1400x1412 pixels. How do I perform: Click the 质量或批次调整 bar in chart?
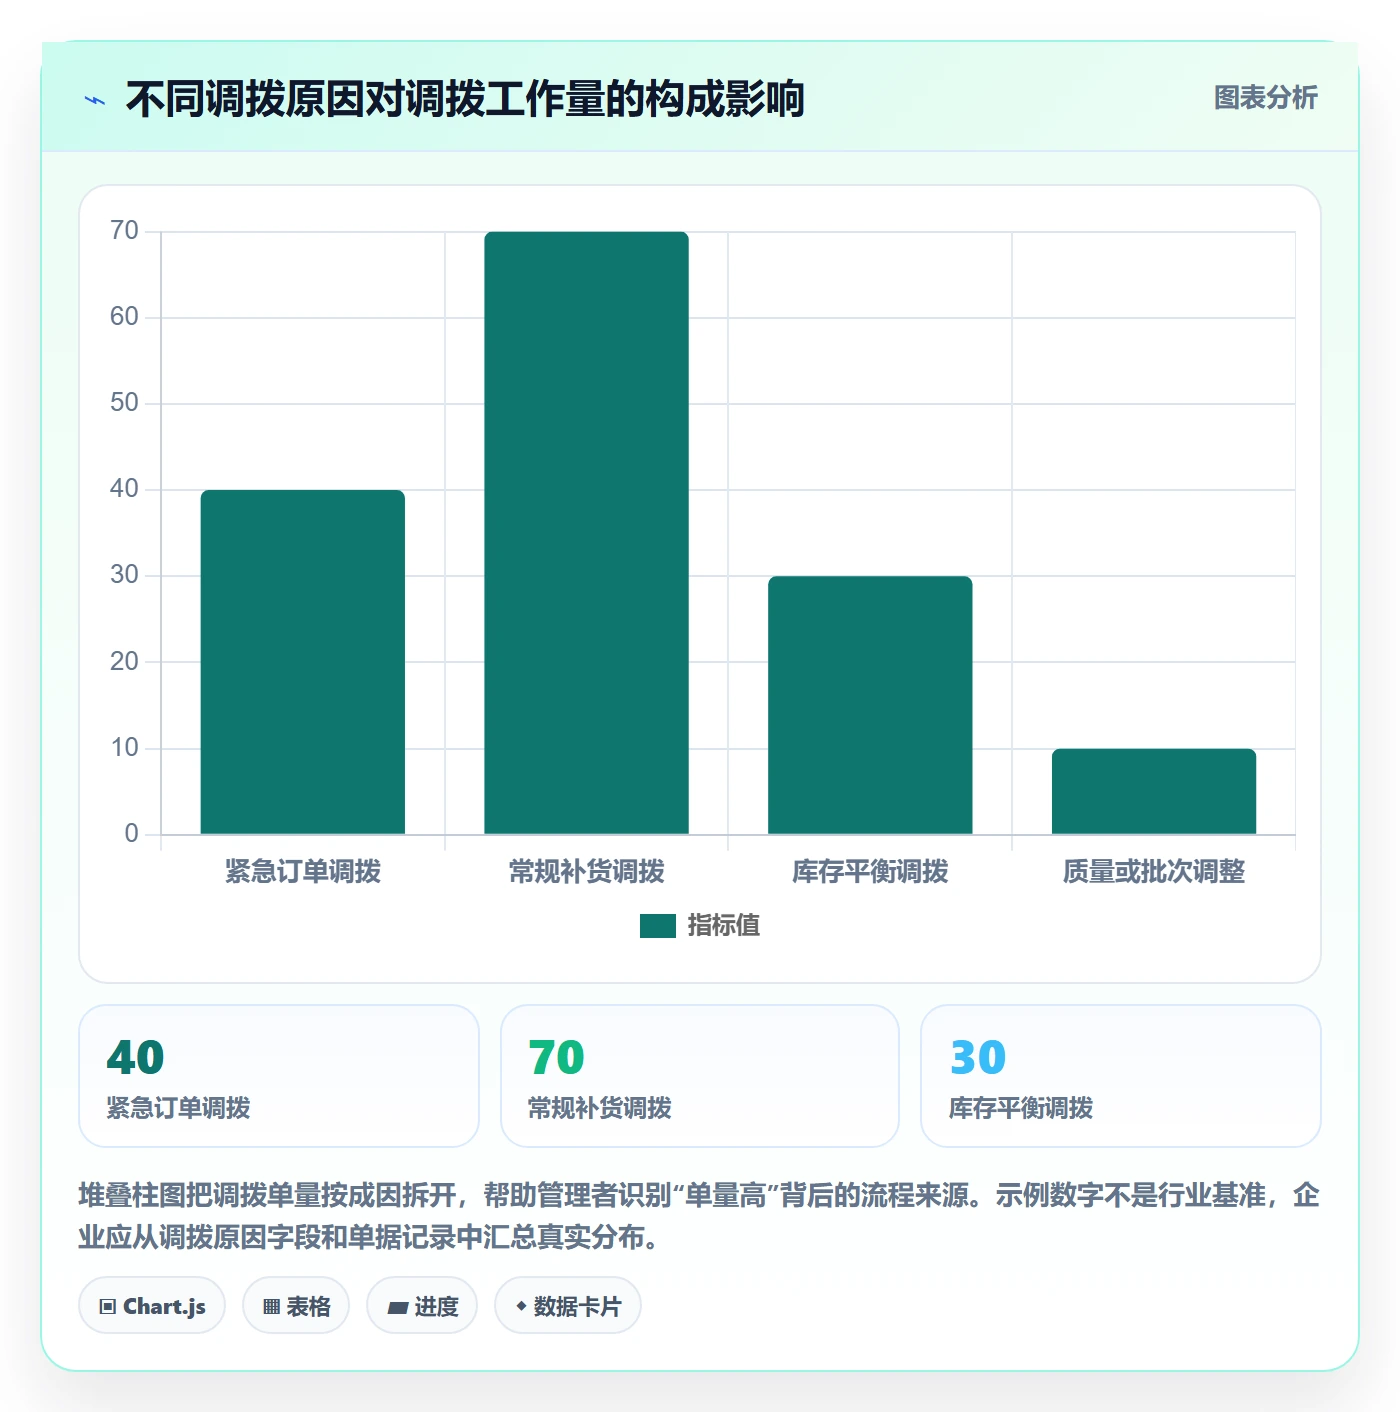coord(1154,791)
